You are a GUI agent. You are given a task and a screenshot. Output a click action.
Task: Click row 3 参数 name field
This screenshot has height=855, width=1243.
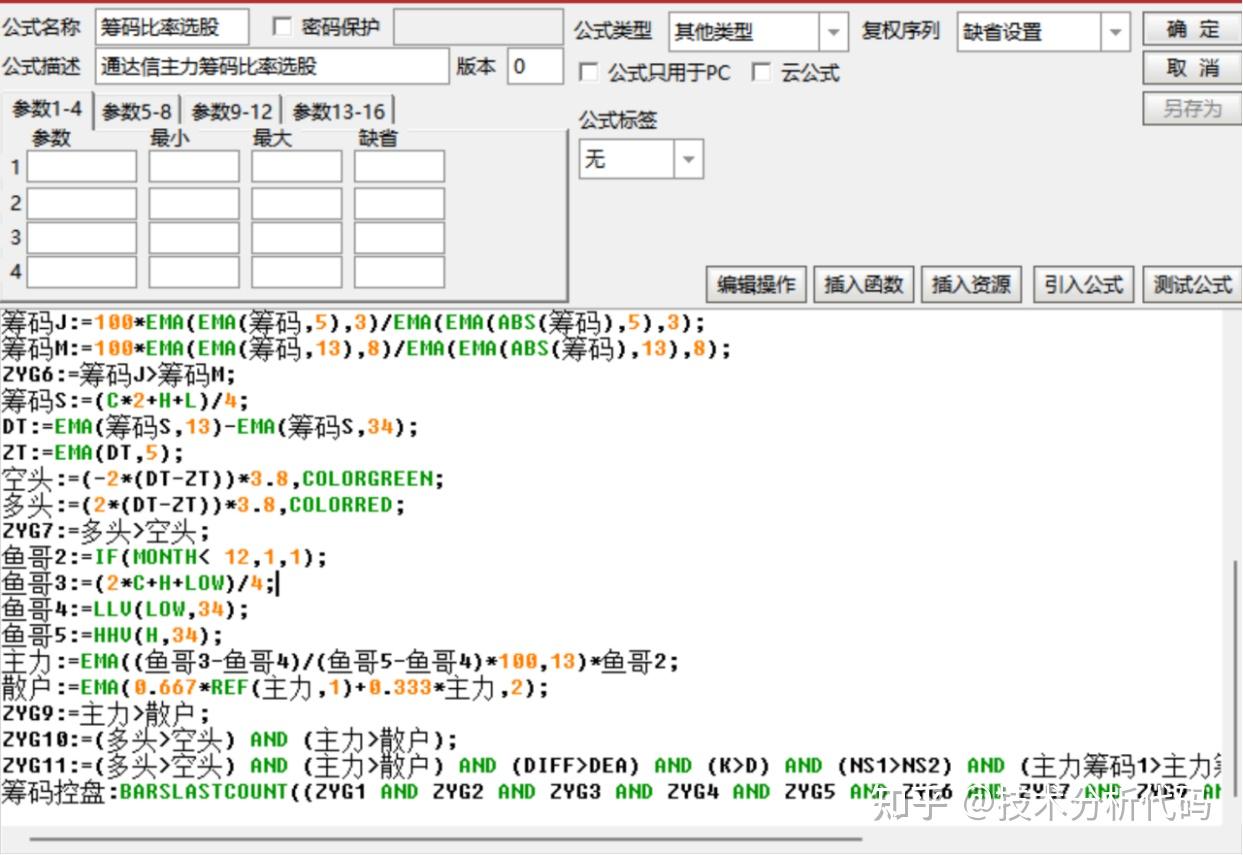81,237
